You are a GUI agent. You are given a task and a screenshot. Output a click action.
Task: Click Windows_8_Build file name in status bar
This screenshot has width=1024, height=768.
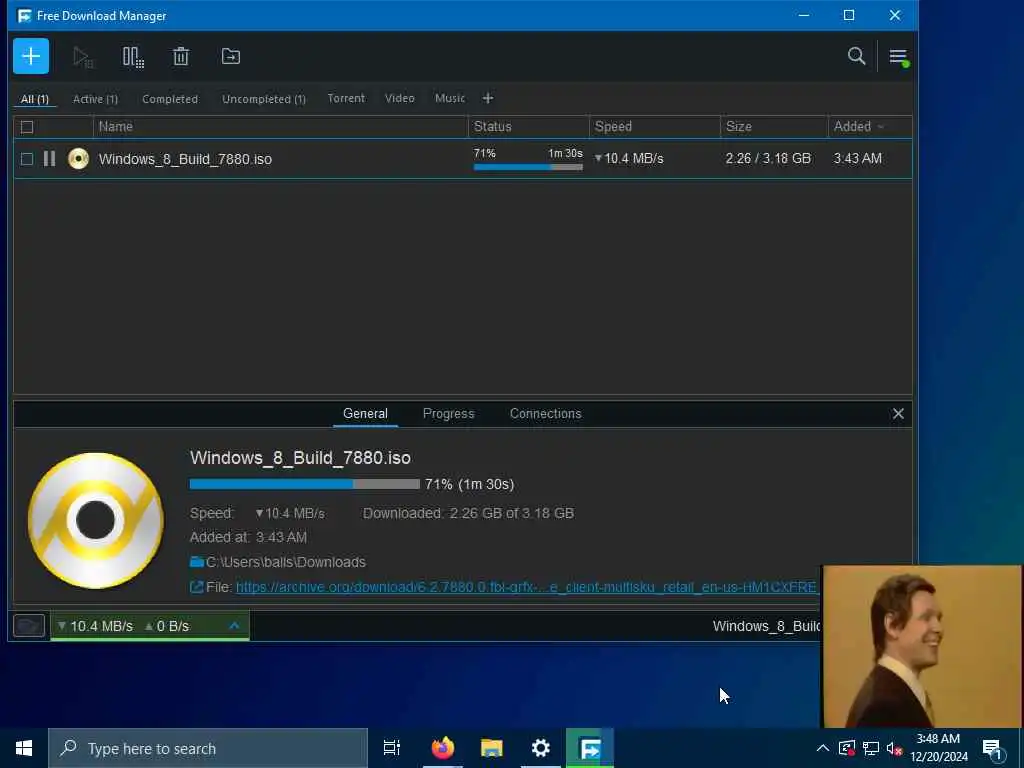click(x=766, y=626)
